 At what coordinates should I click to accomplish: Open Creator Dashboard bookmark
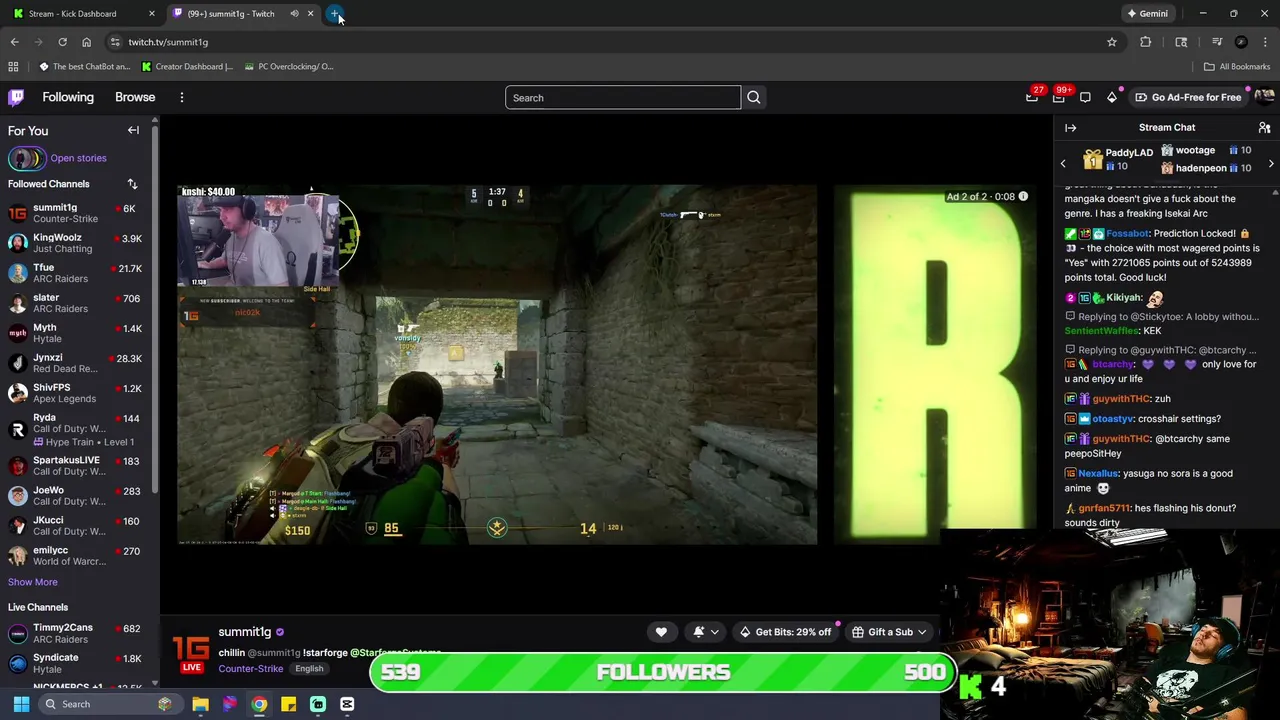[187, 67]
